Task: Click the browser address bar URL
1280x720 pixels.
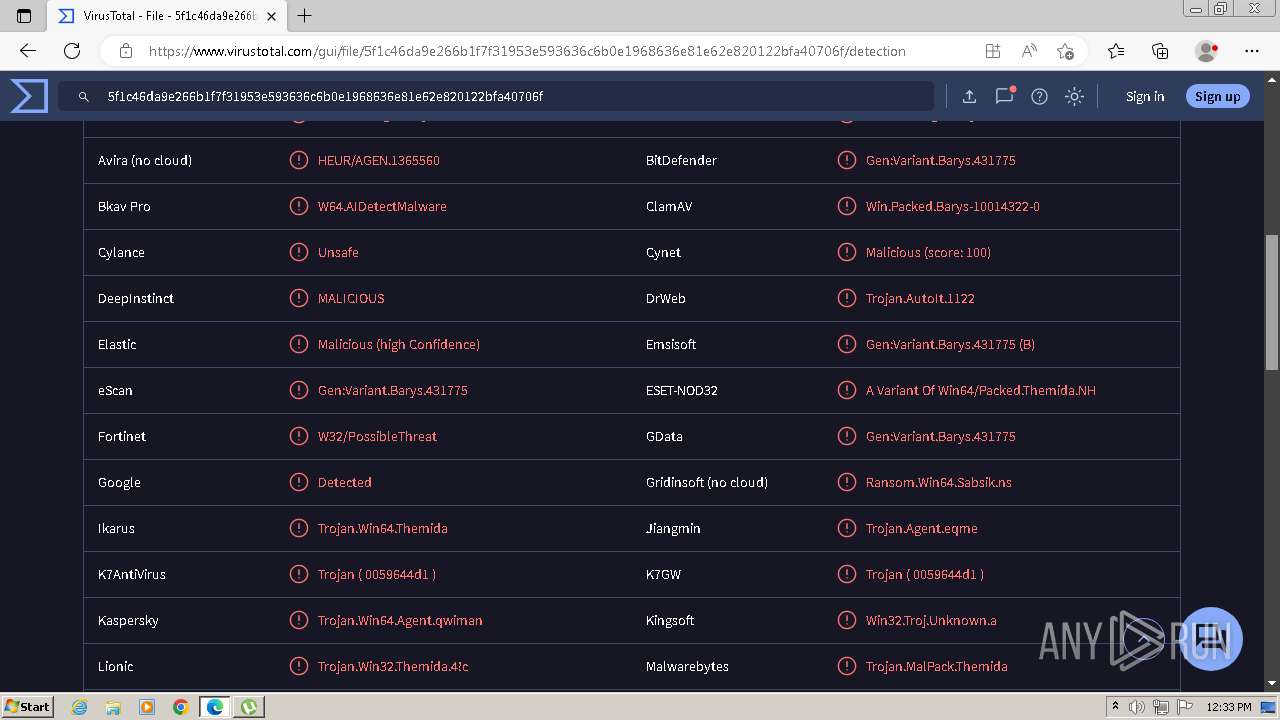Action: 527,51
